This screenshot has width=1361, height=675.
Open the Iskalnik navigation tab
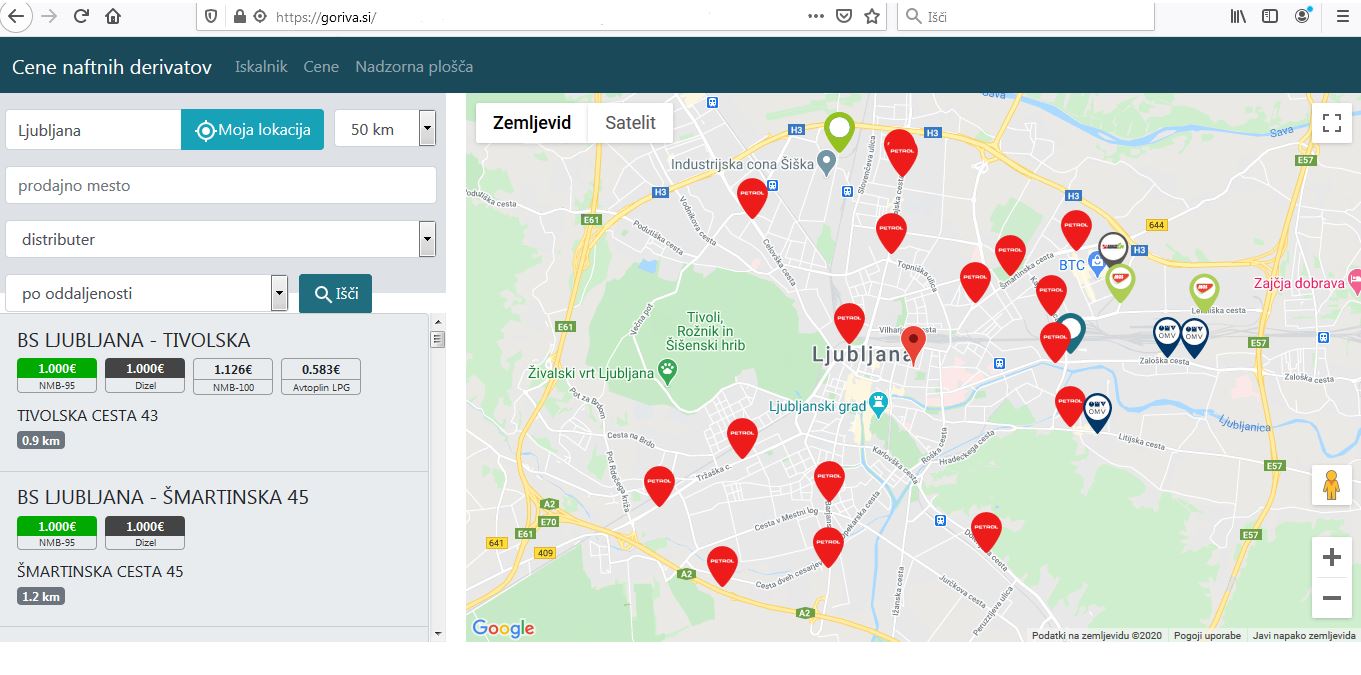[x=261, y=67]
